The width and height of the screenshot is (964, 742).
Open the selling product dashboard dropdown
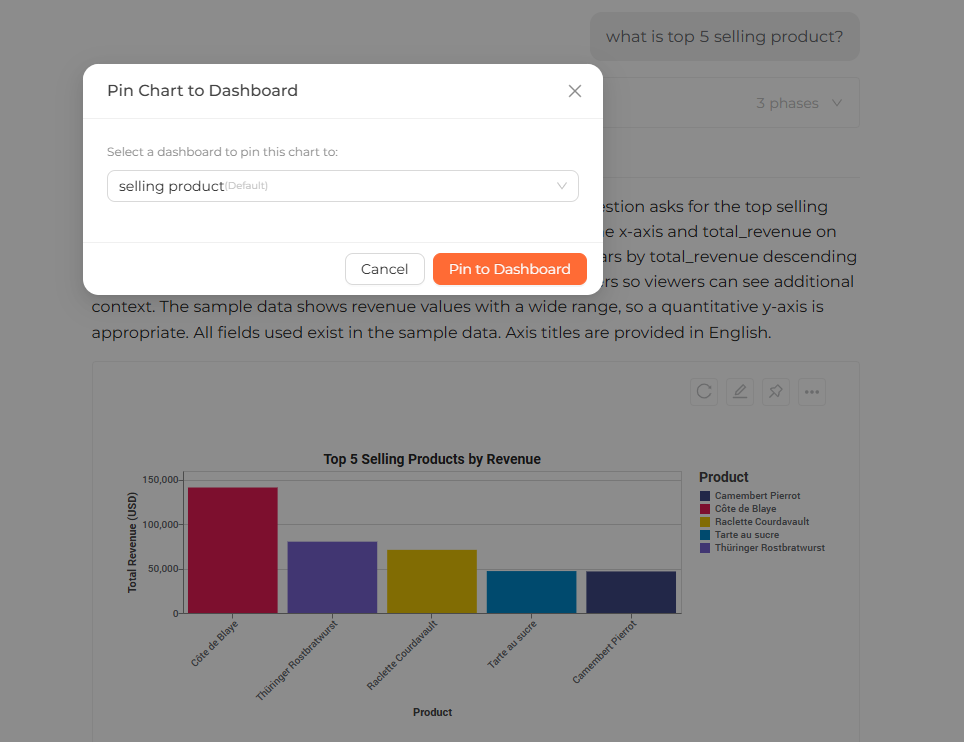pyautogui.click(x=342, y=186)
